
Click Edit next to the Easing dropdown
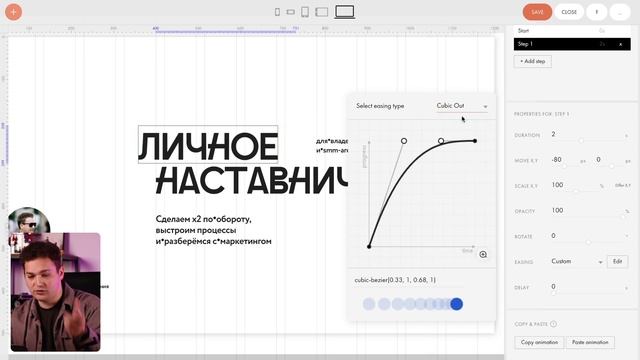pyautogui.click(x=617, y=261)
